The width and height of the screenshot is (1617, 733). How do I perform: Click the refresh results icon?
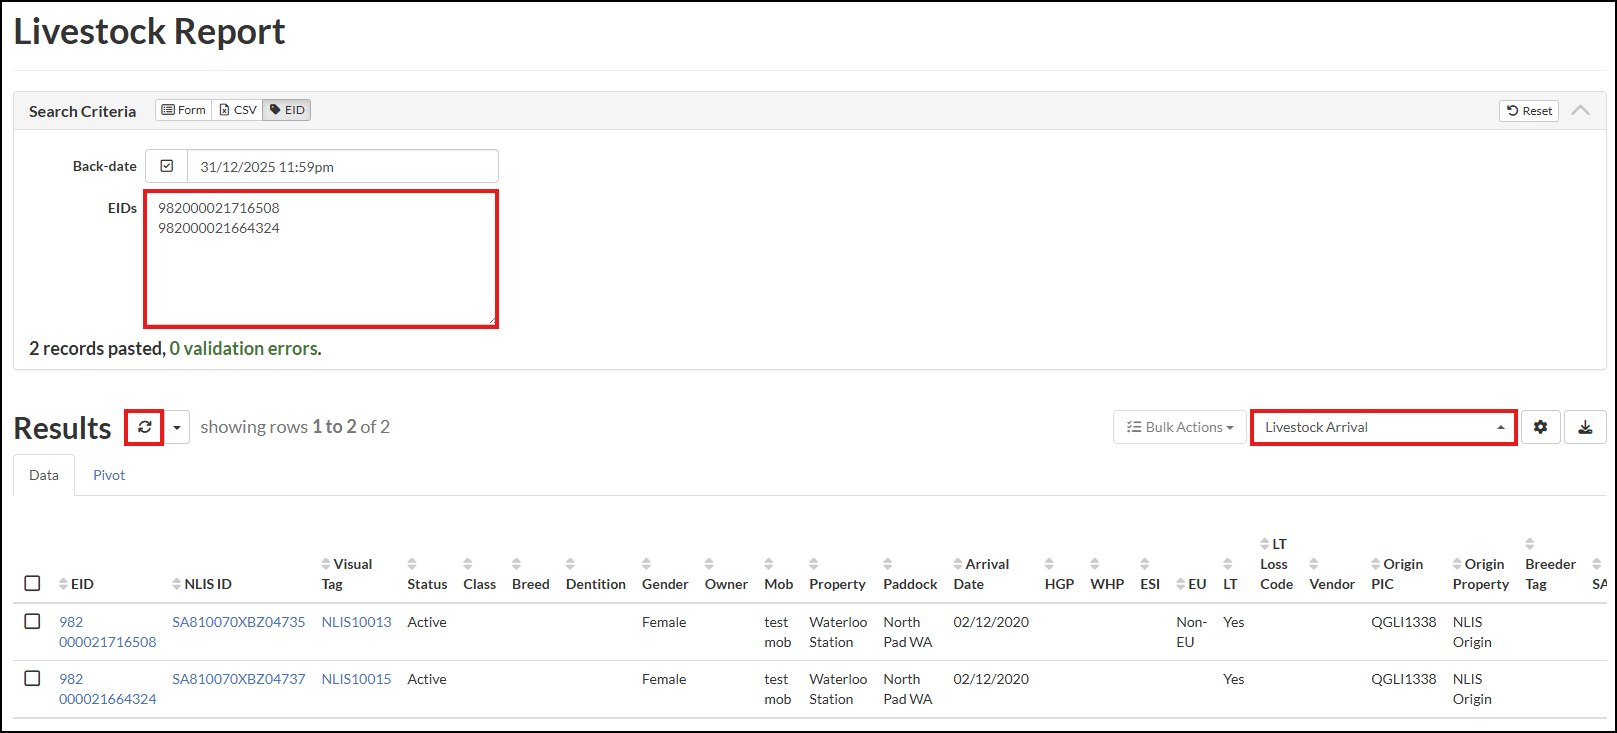click(x=145, y=427)
